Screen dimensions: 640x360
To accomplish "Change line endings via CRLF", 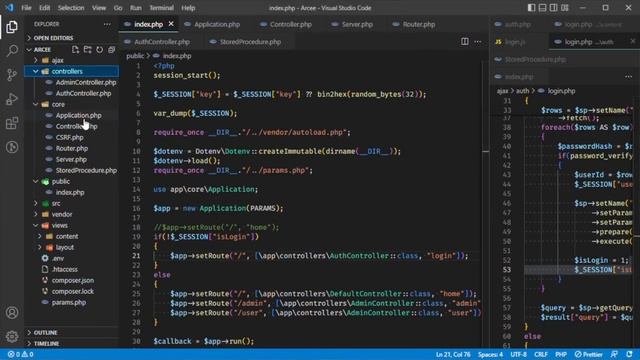I will coord(541,354).
